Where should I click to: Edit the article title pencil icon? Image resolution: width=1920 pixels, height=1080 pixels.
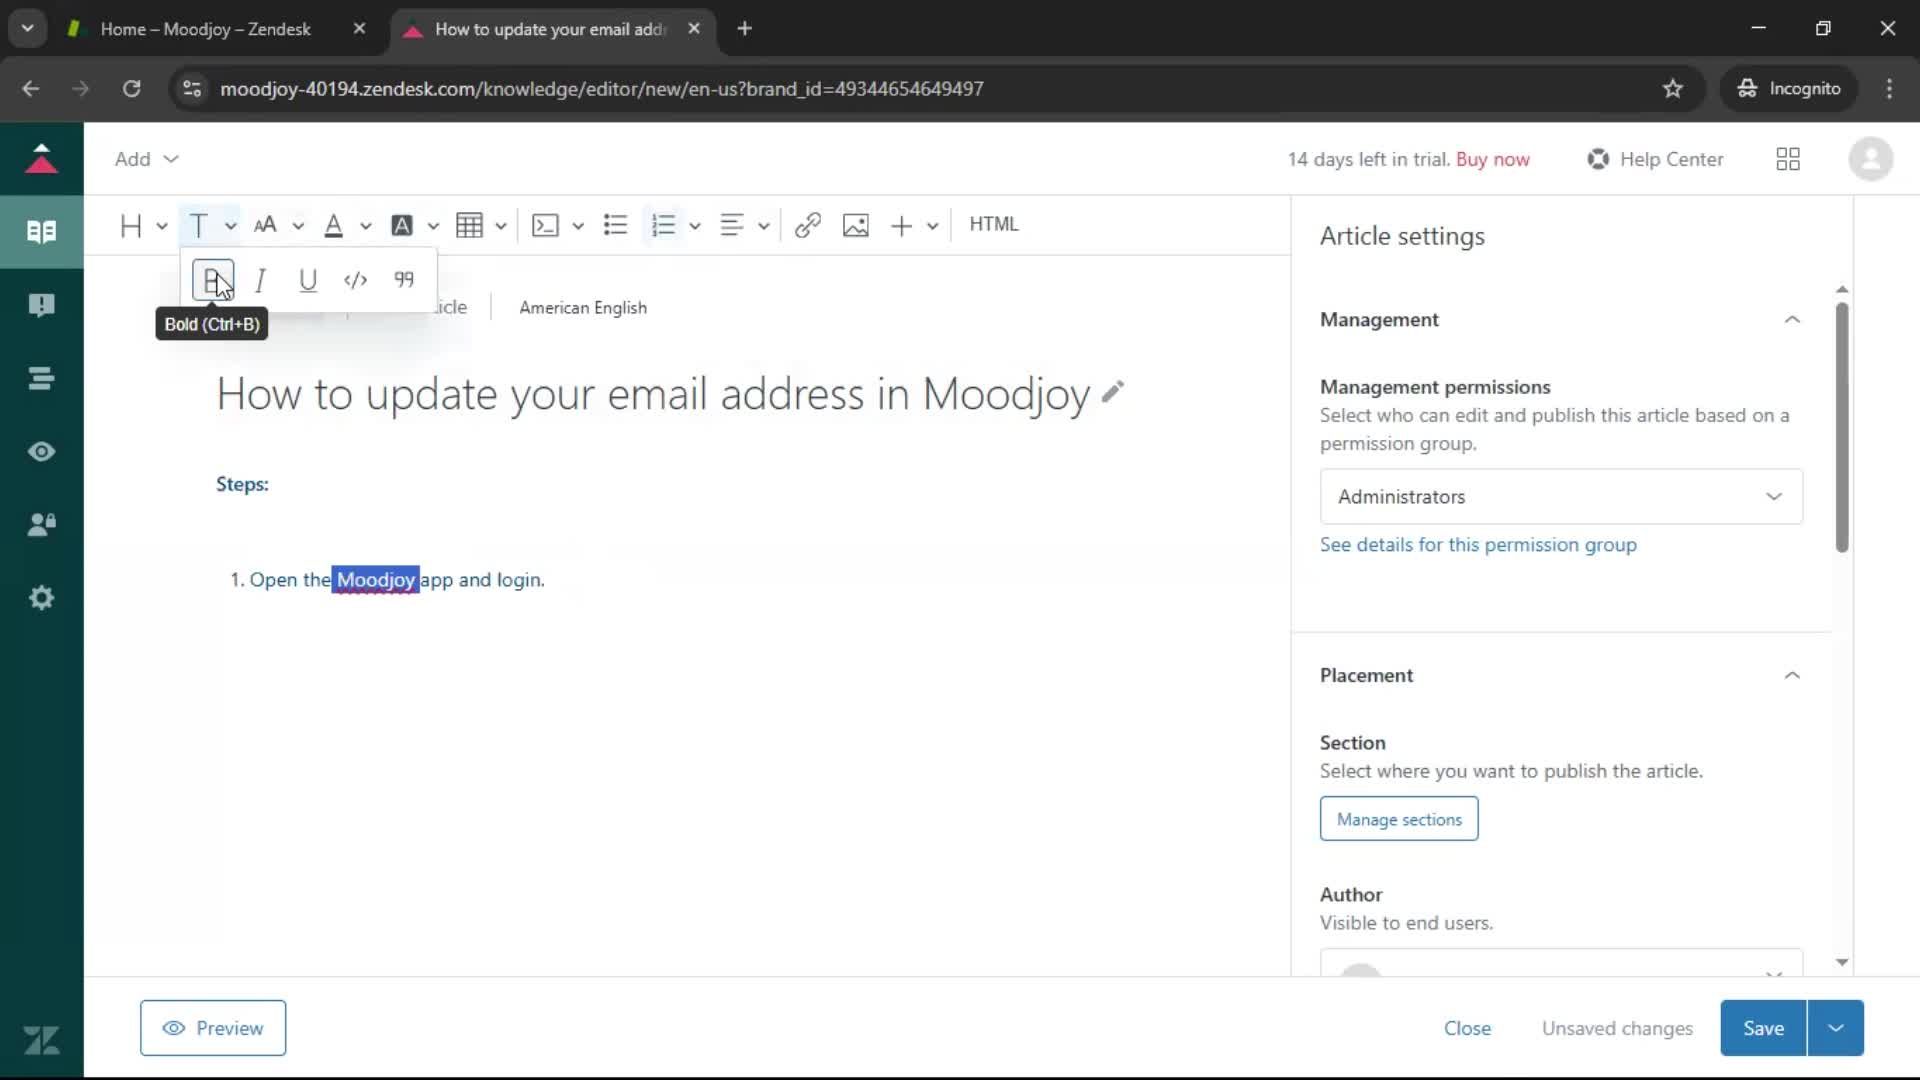point(1113,392)
